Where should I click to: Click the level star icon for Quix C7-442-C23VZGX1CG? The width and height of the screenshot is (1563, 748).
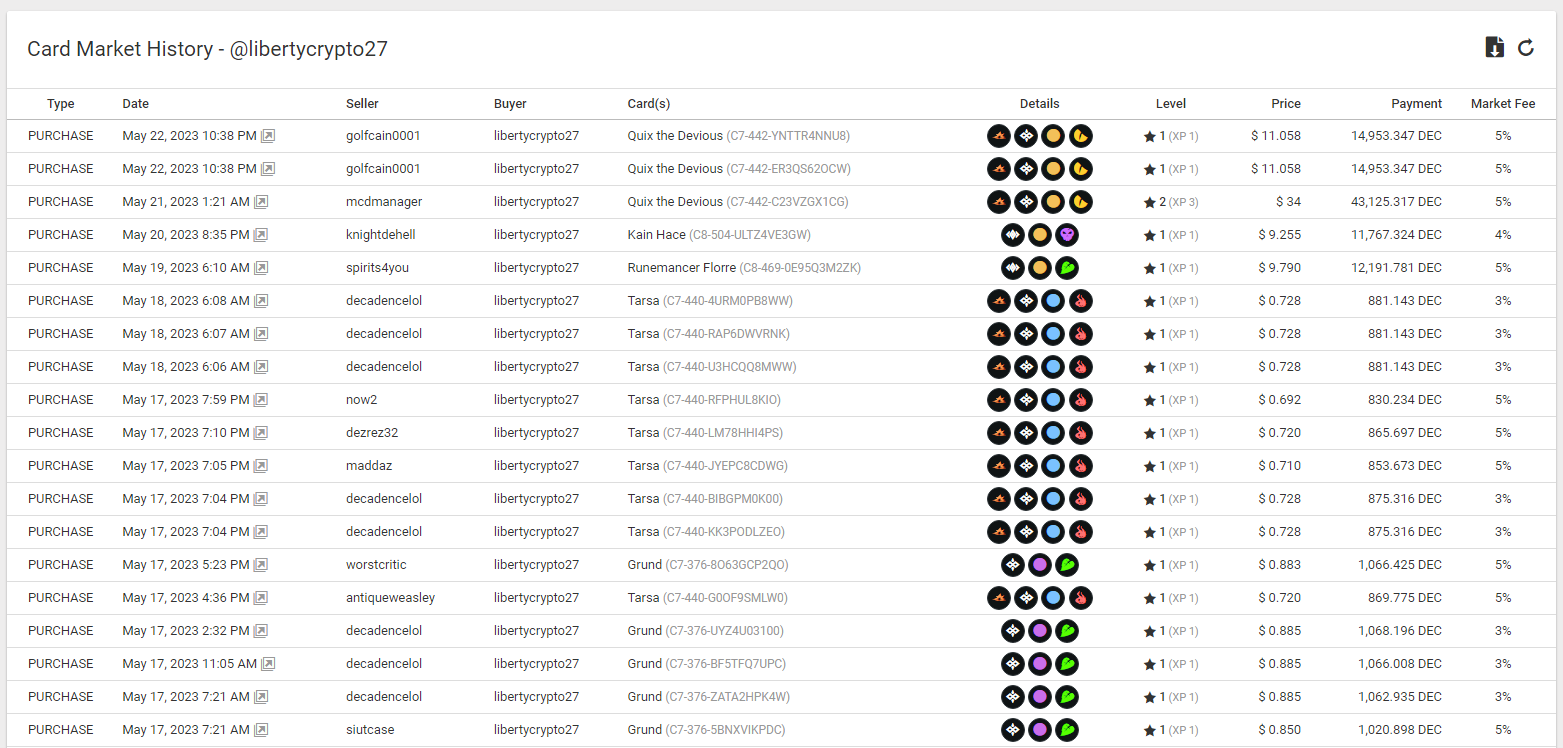[1149, 202]
